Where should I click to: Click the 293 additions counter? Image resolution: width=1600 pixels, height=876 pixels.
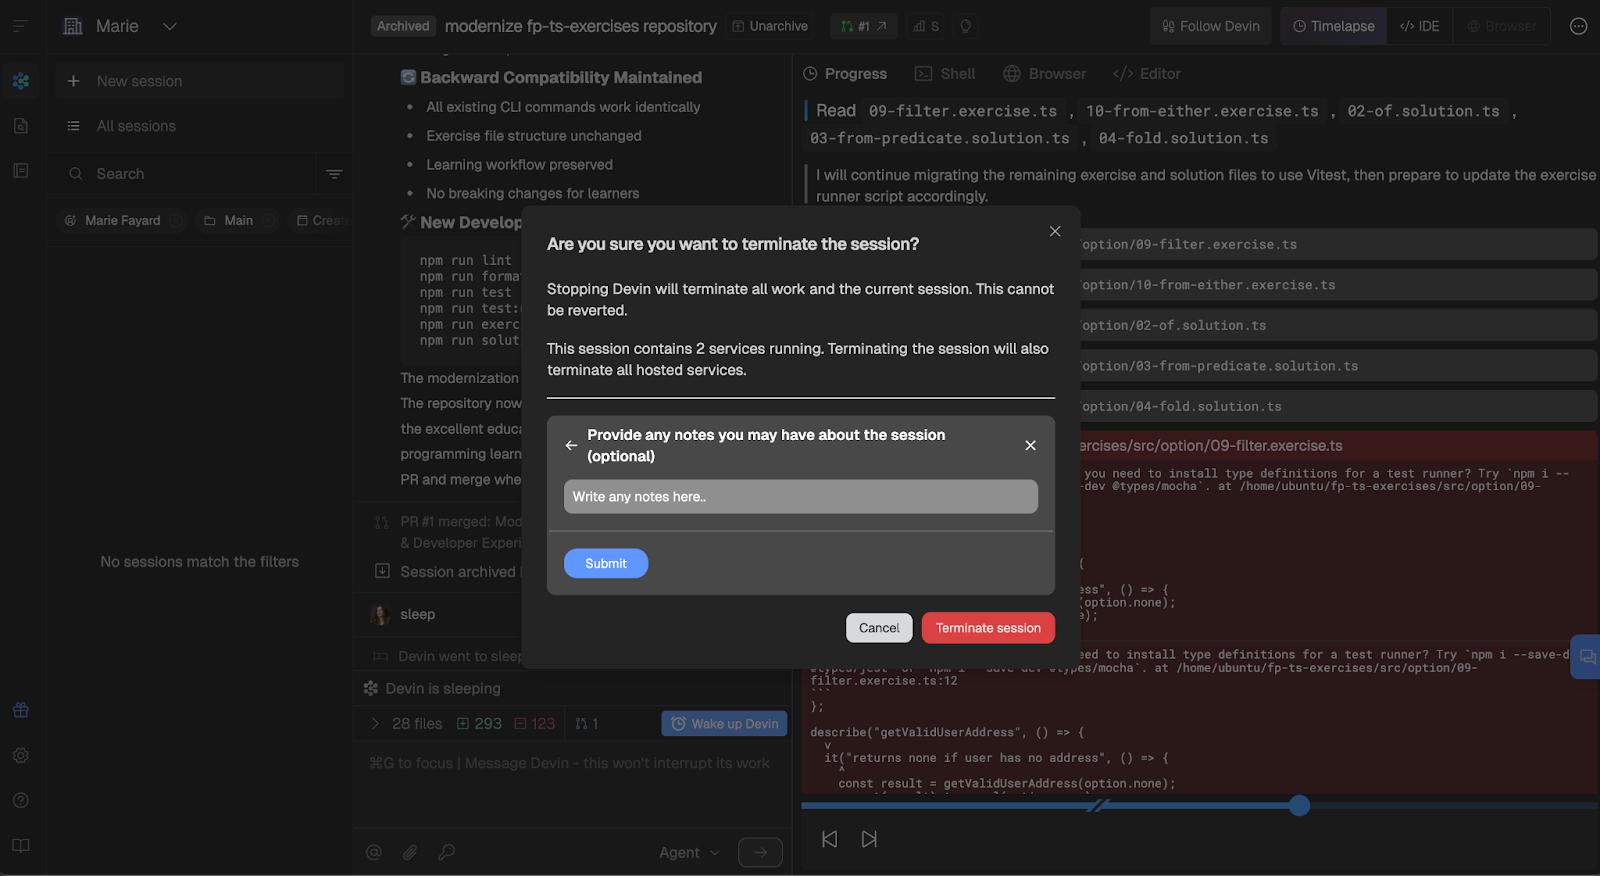[479, 724]
